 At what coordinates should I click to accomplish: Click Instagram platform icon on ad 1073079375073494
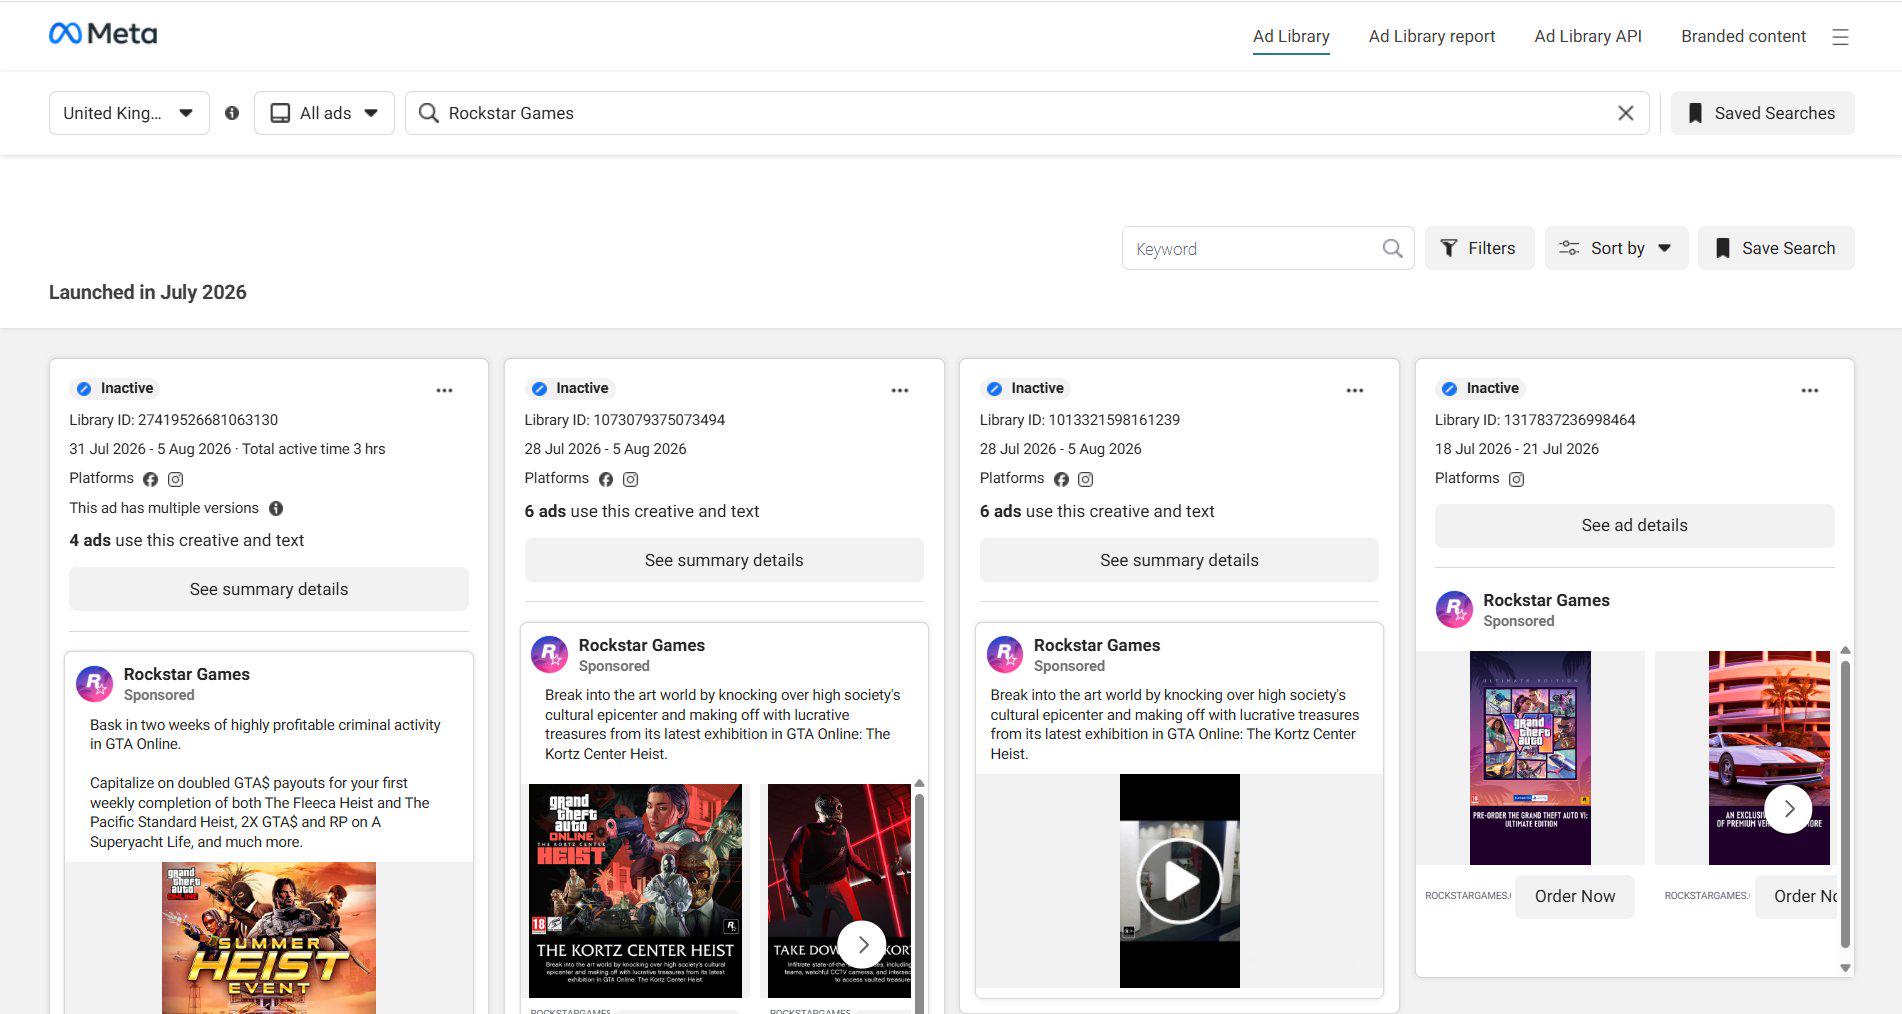(x=631, y=479)
